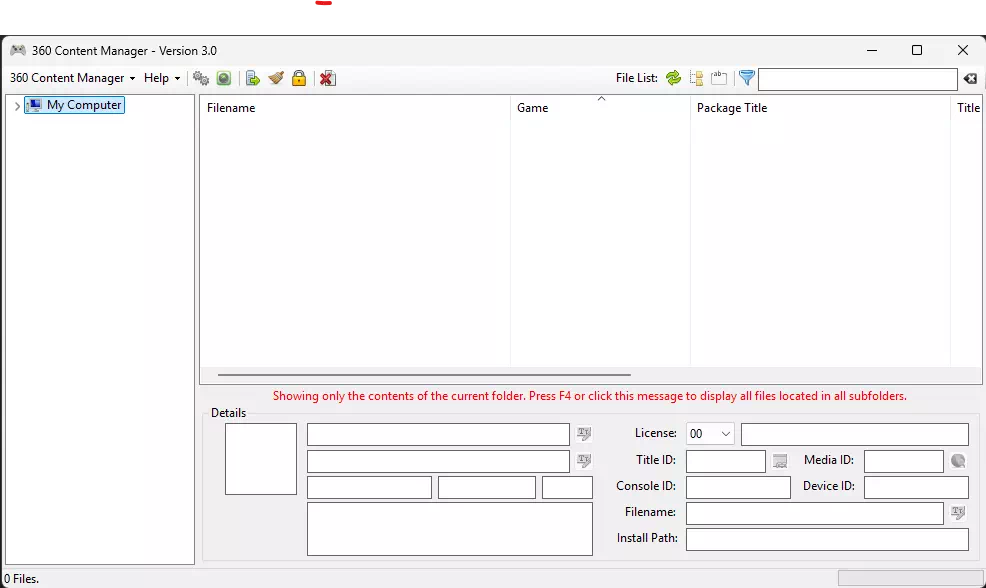Maximize the 360 Content Manager window
Viewport: 986px width, 588px height.
(x=917, y=50)
